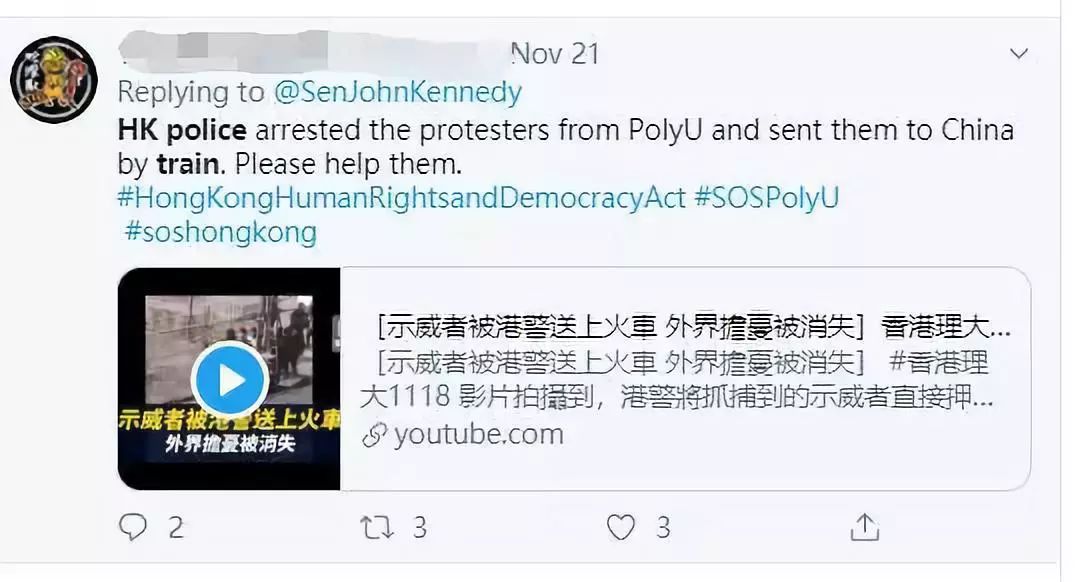Click the video thumbnail with yellow caption
Viewport: 1076px width, 582px height.
229,379
